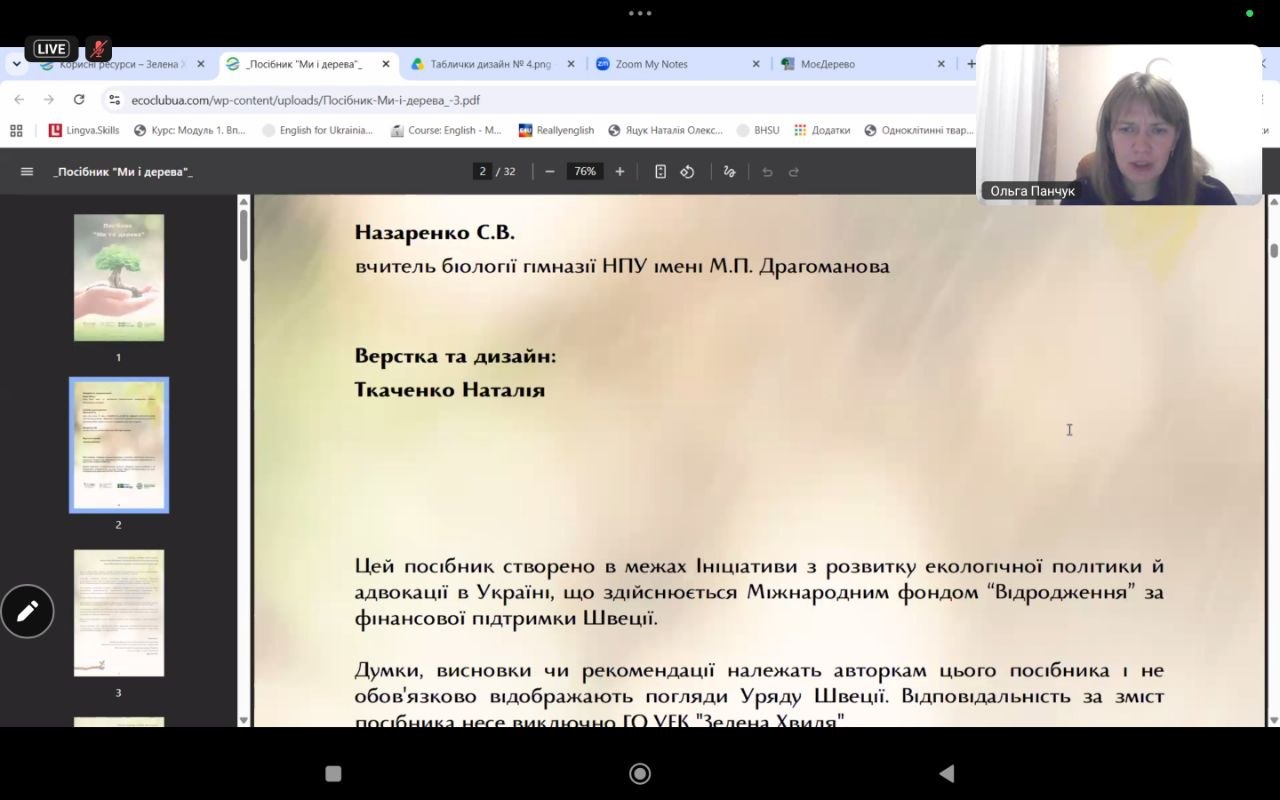Expand the tab search dropdown arrow

pos(17,64)
